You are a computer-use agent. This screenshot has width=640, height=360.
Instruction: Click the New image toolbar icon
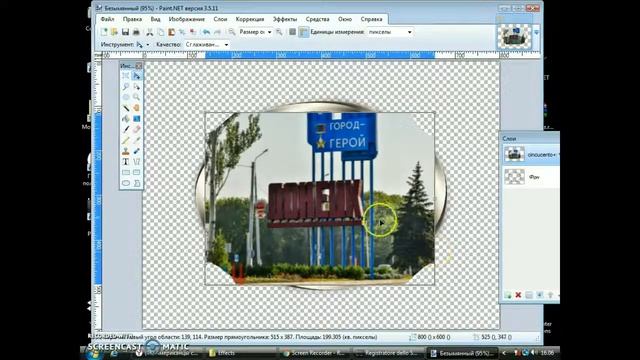click(x=104, y=32)
